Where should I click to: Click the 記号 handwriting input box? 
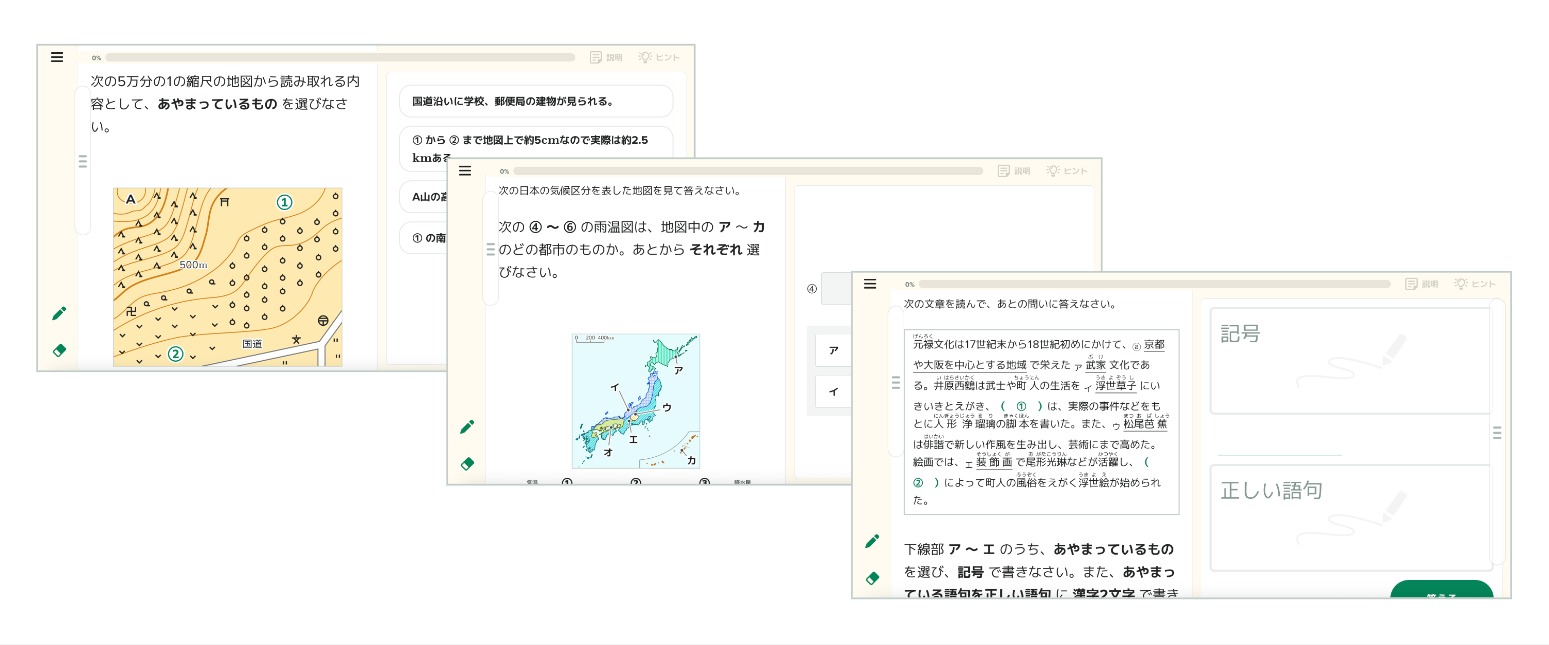(1350, 361)
